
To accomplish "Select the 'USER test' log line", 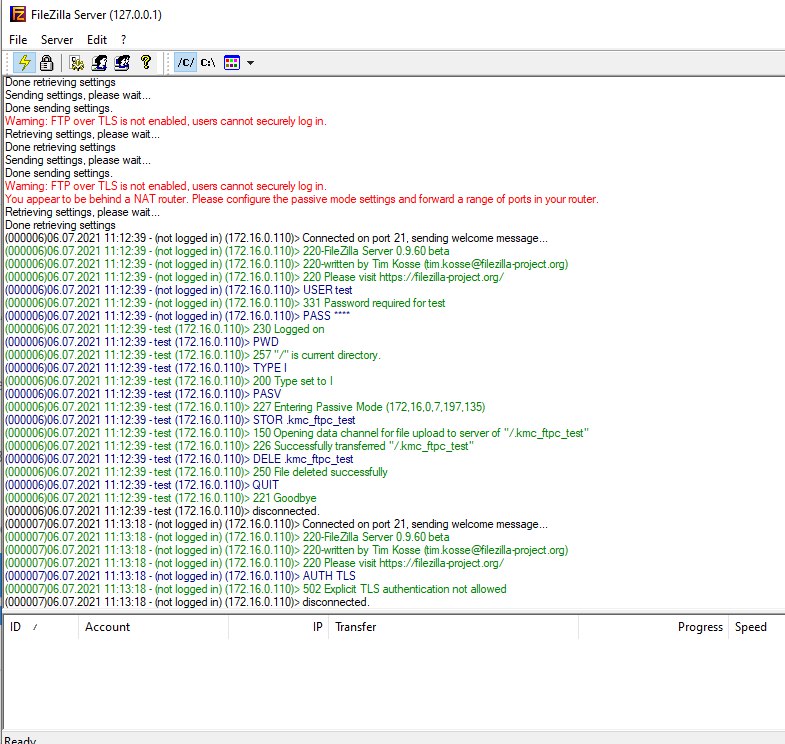I will tap(178, 290).
